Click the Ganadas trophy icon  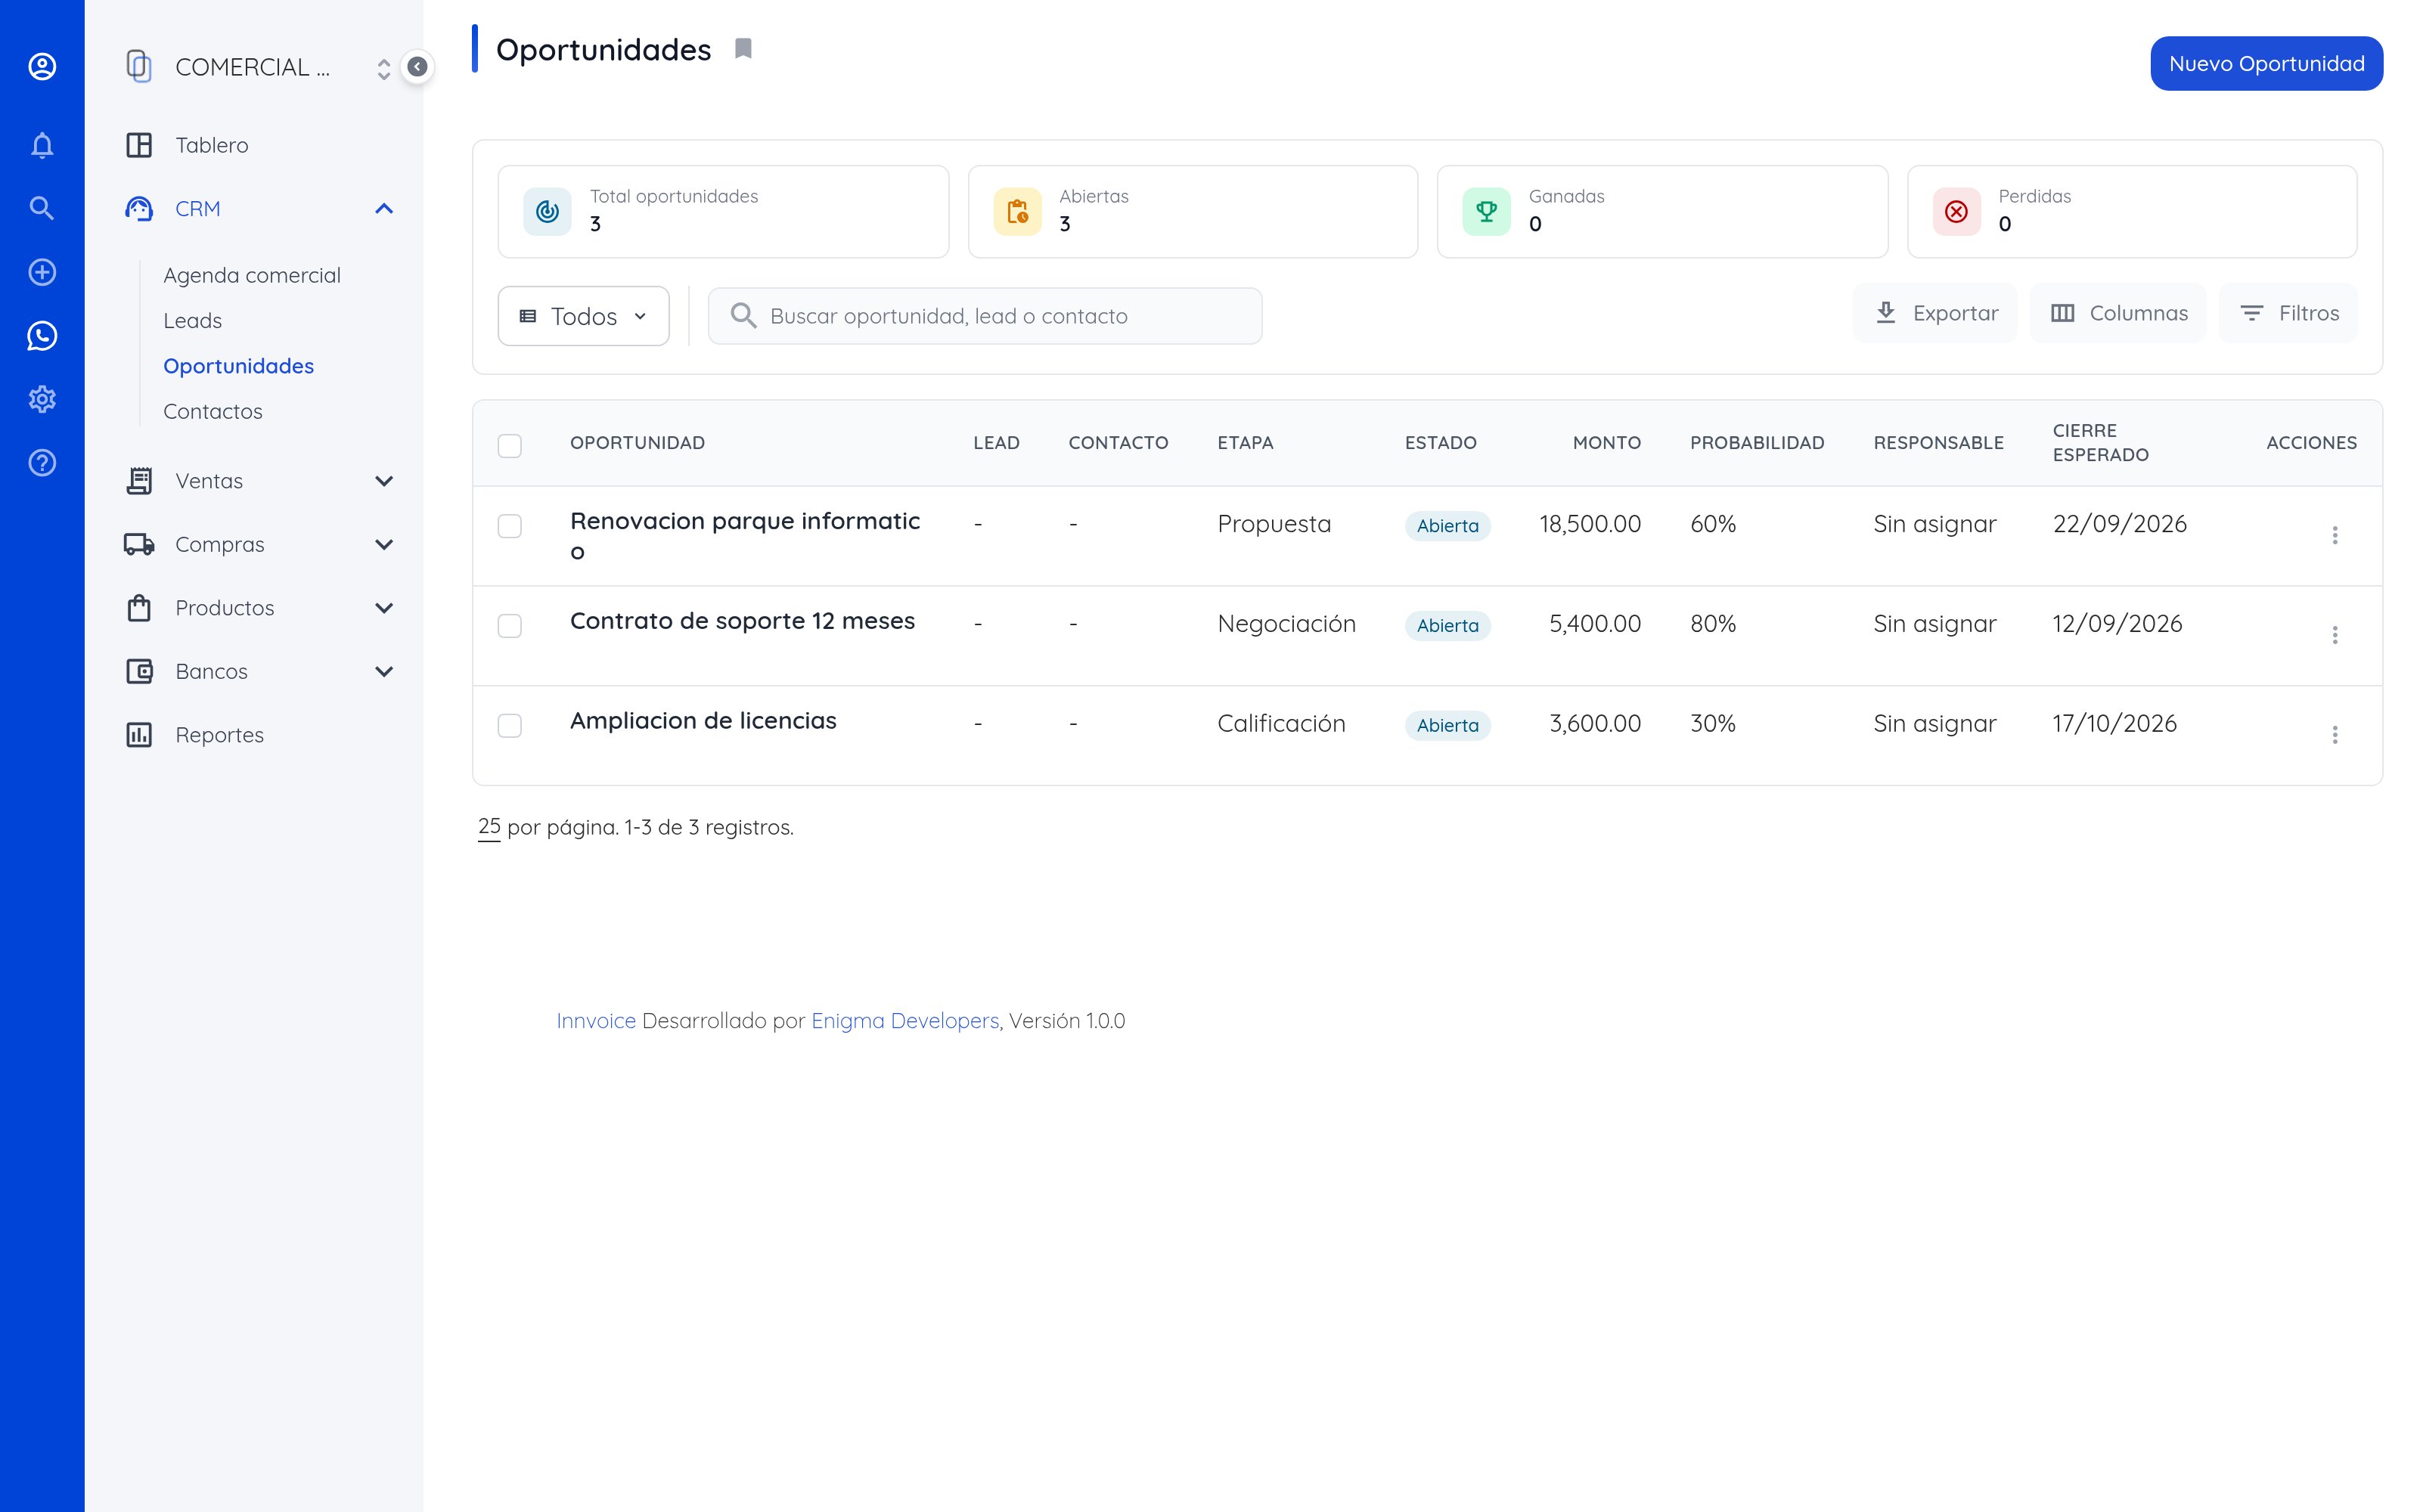point(1487,211)
